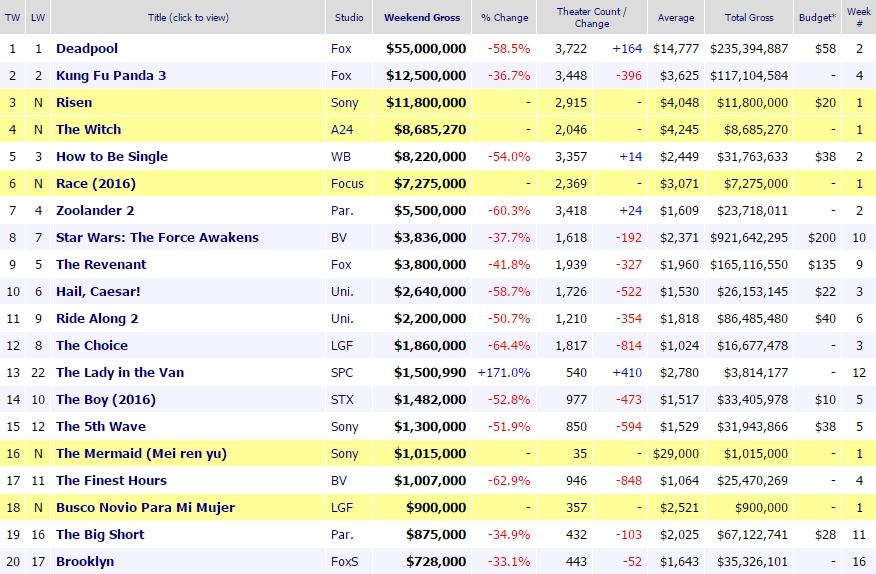Viewport: 876px width, 574px height.
Task: Open Race (2016) title link
Action: click(96, 183)
